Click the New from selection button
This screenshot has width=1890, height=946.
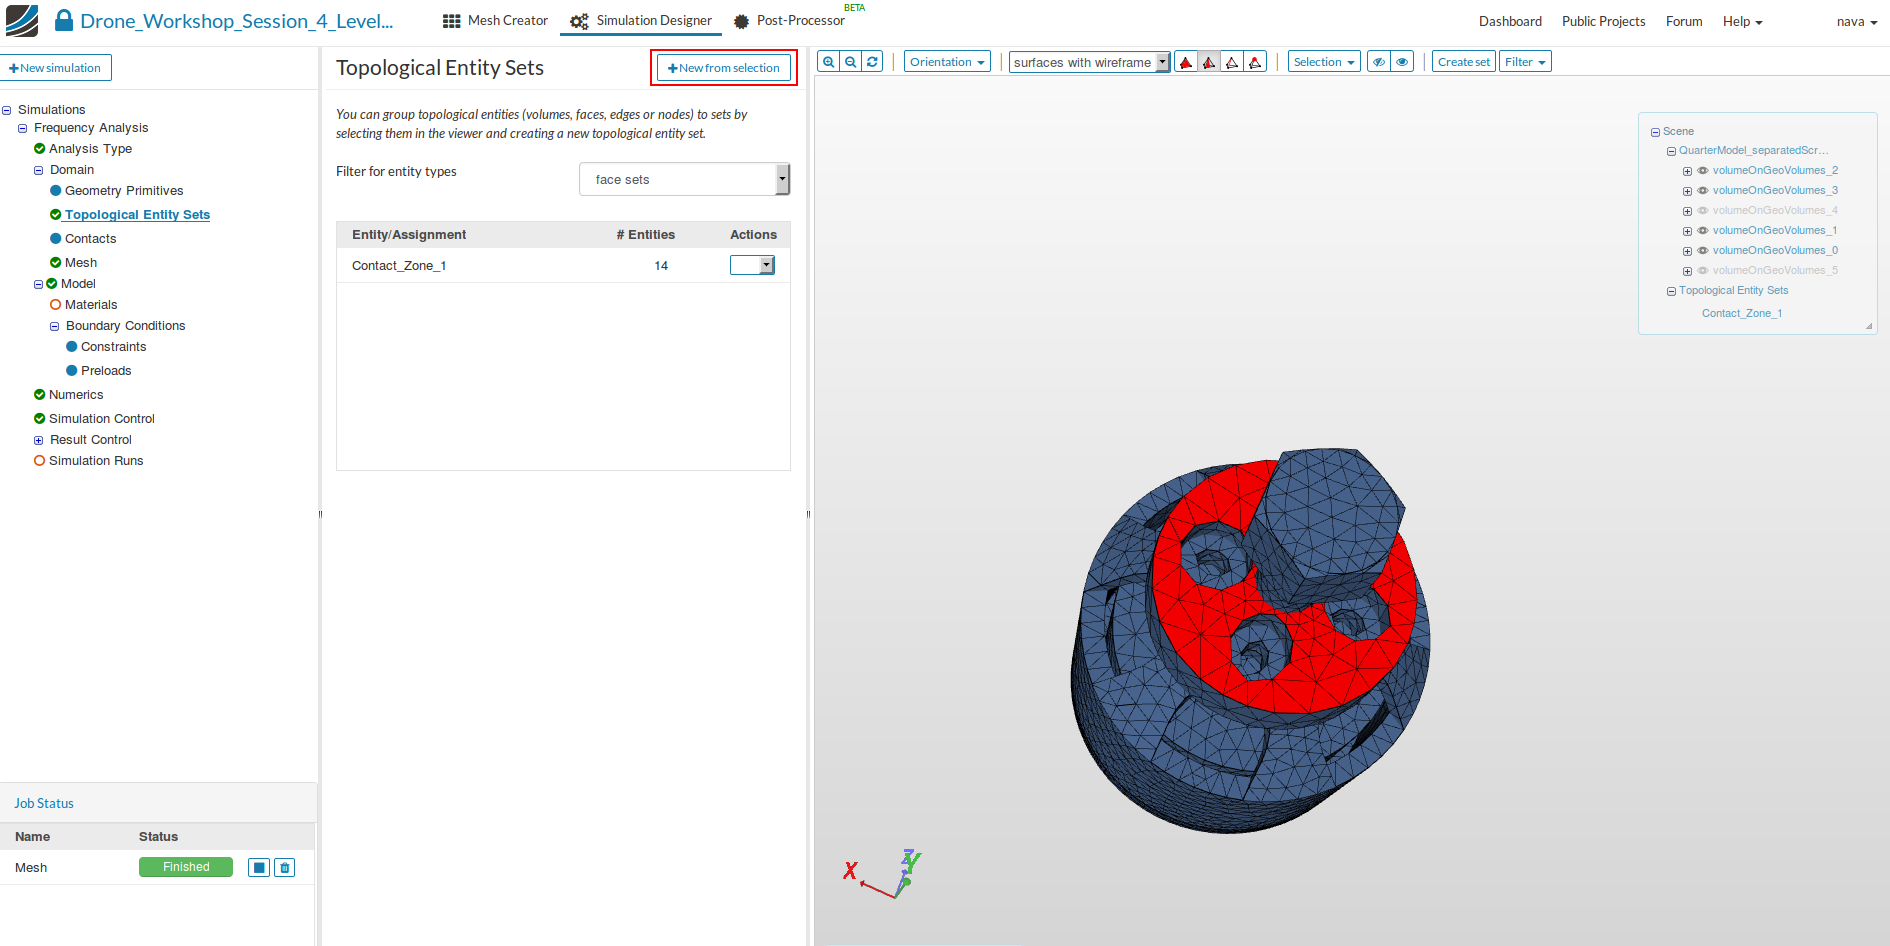(724, 68)
